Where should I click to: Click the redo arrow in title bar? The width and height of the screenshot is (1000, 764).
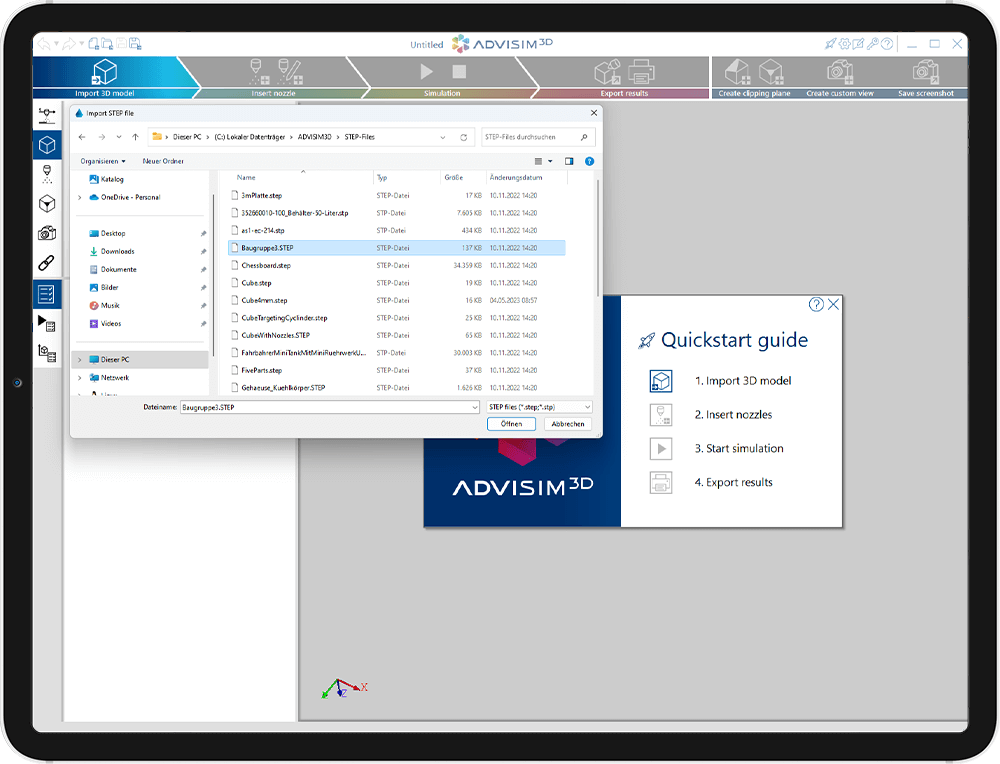click(69, 43)
